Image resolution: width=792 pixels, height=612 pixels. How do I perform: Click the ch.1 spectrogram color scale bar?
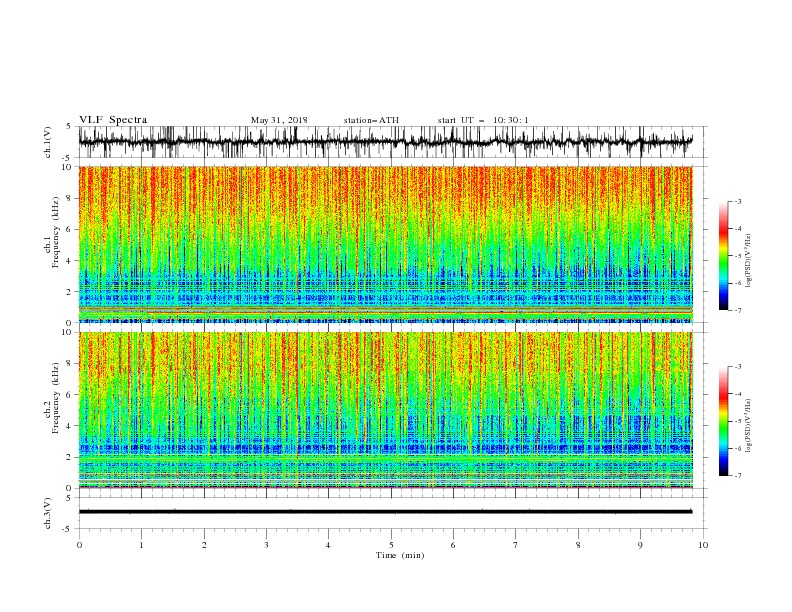click(x=724, y=256)
